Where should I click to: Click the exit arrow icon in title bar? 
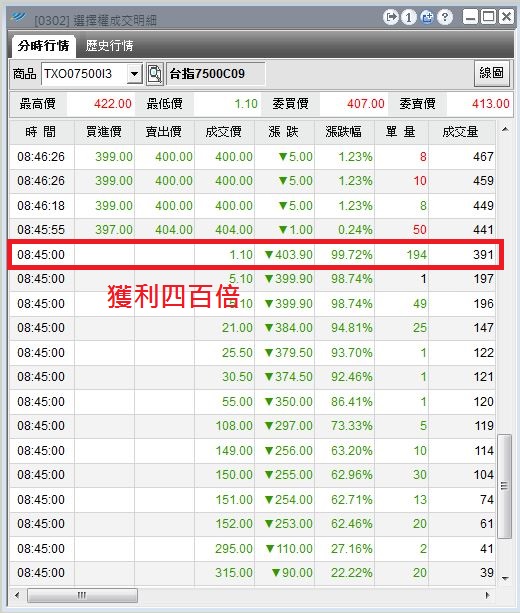point(391,17)
